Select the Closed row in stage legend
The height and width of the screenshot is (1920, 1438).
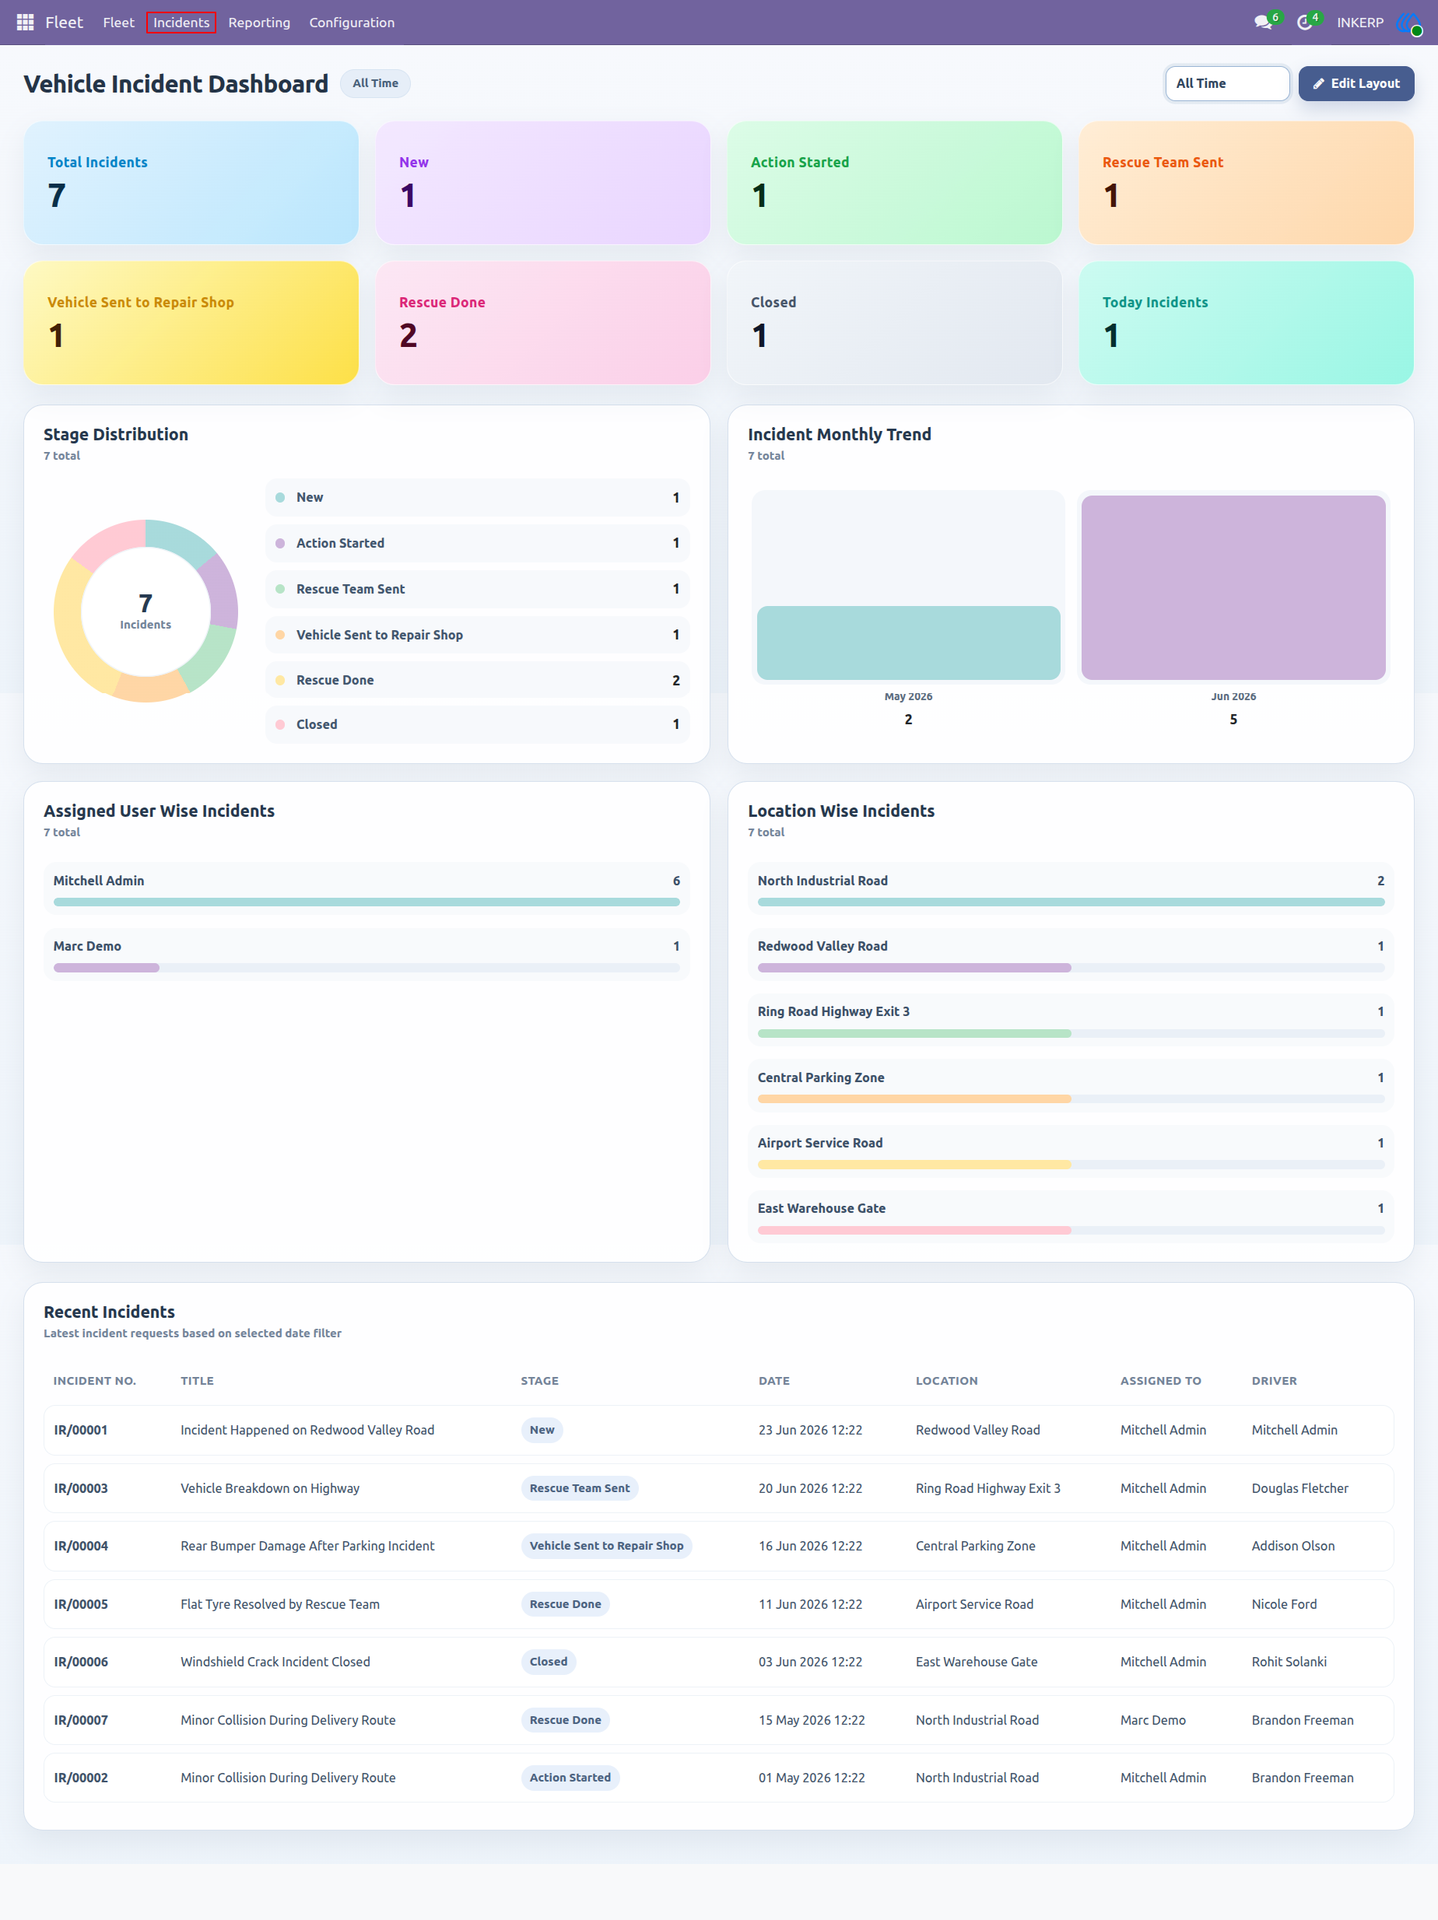[x=478, y=725]
